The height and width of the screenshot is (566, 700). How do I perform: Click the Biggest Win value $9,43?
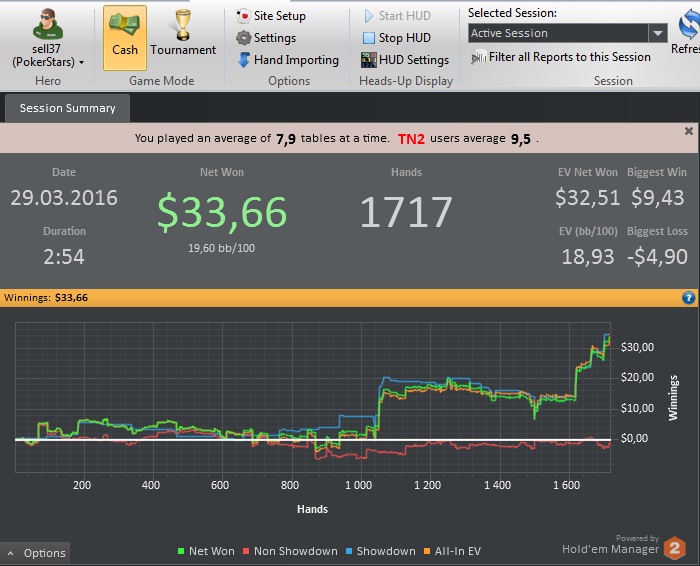pos(658,198)
